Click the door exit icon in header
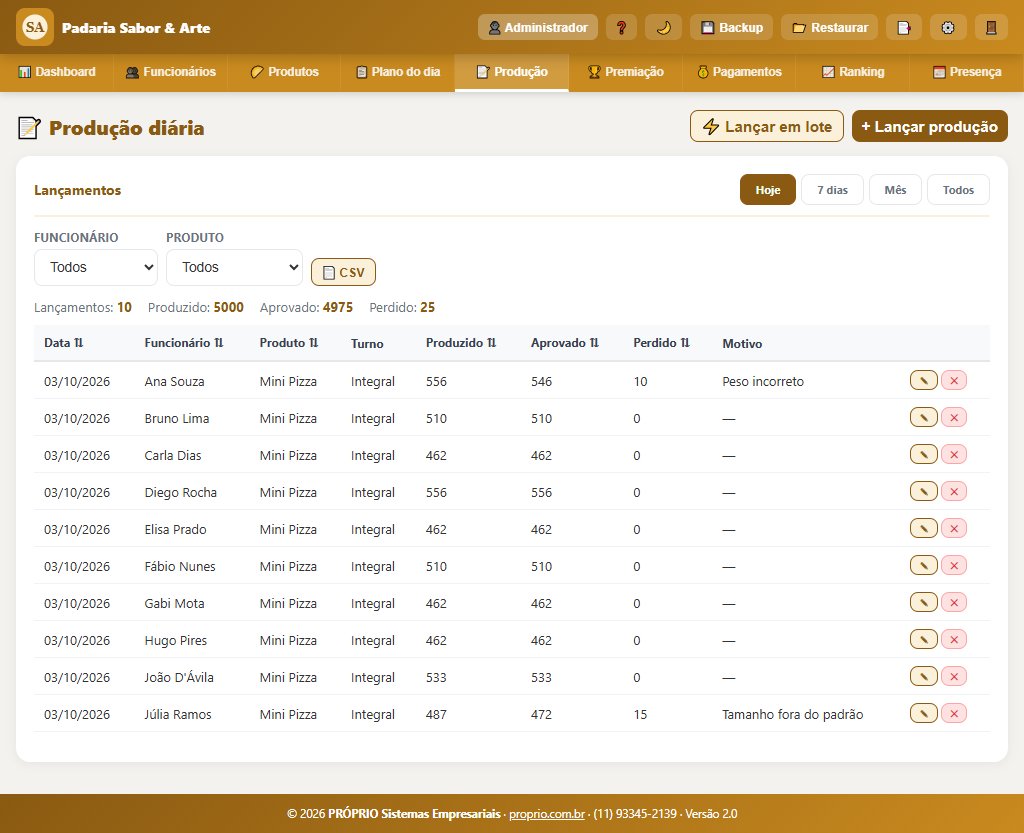Viewport: 1024px width, 833px height. (991, 27)
